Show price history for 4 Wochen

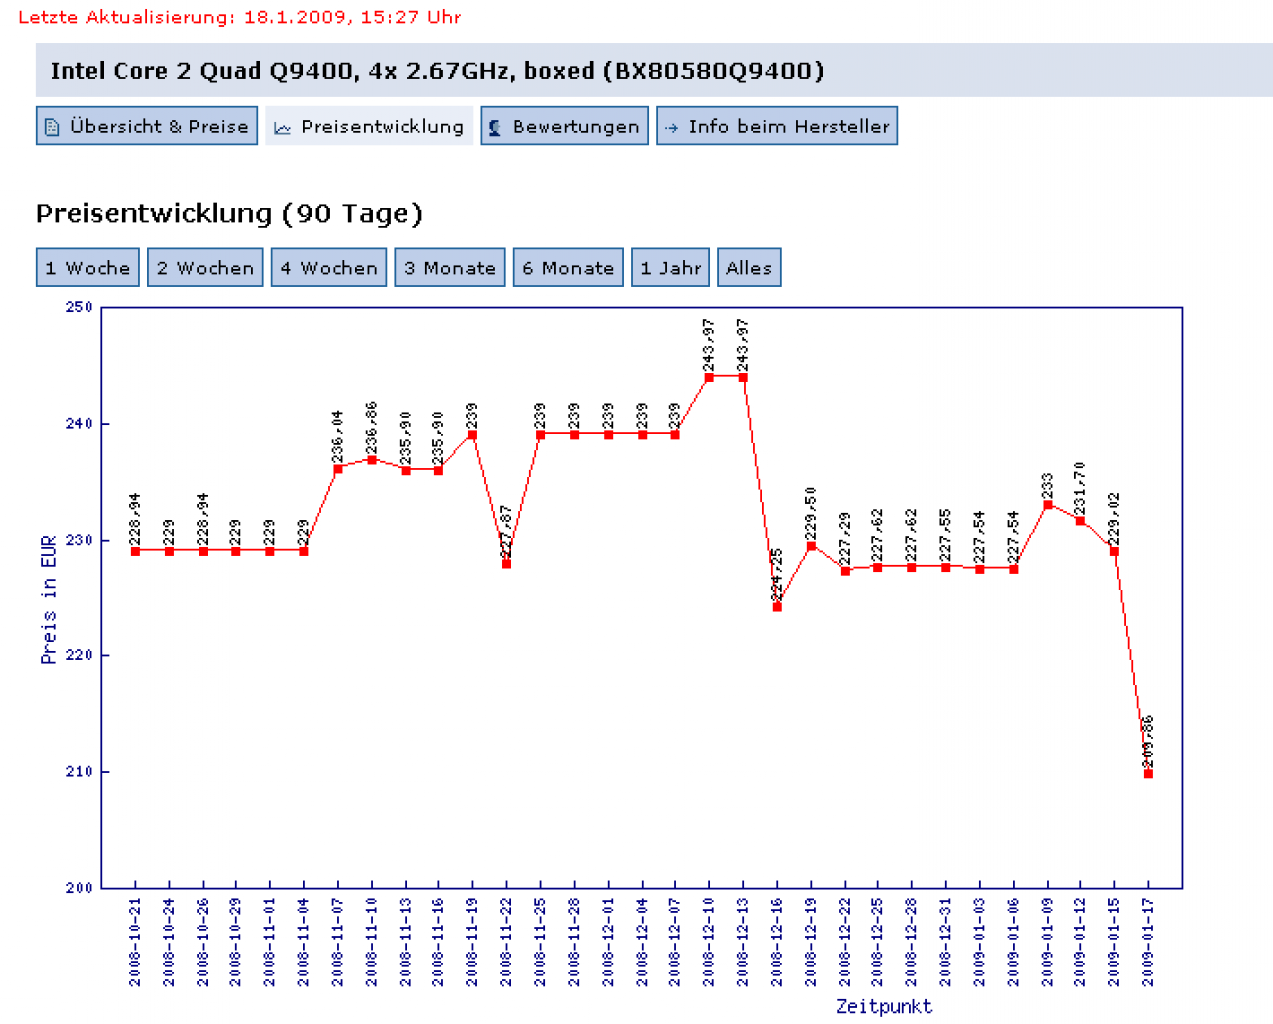pyautogui.click(x=329, y=267)
